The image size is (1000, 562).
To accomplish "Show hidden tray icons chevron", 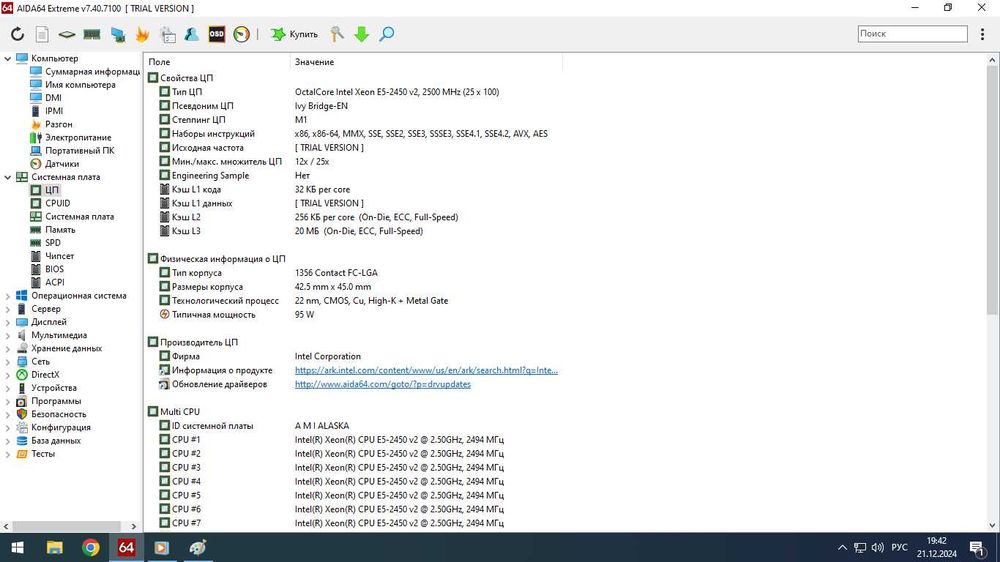I will click(x=842, y=548).
